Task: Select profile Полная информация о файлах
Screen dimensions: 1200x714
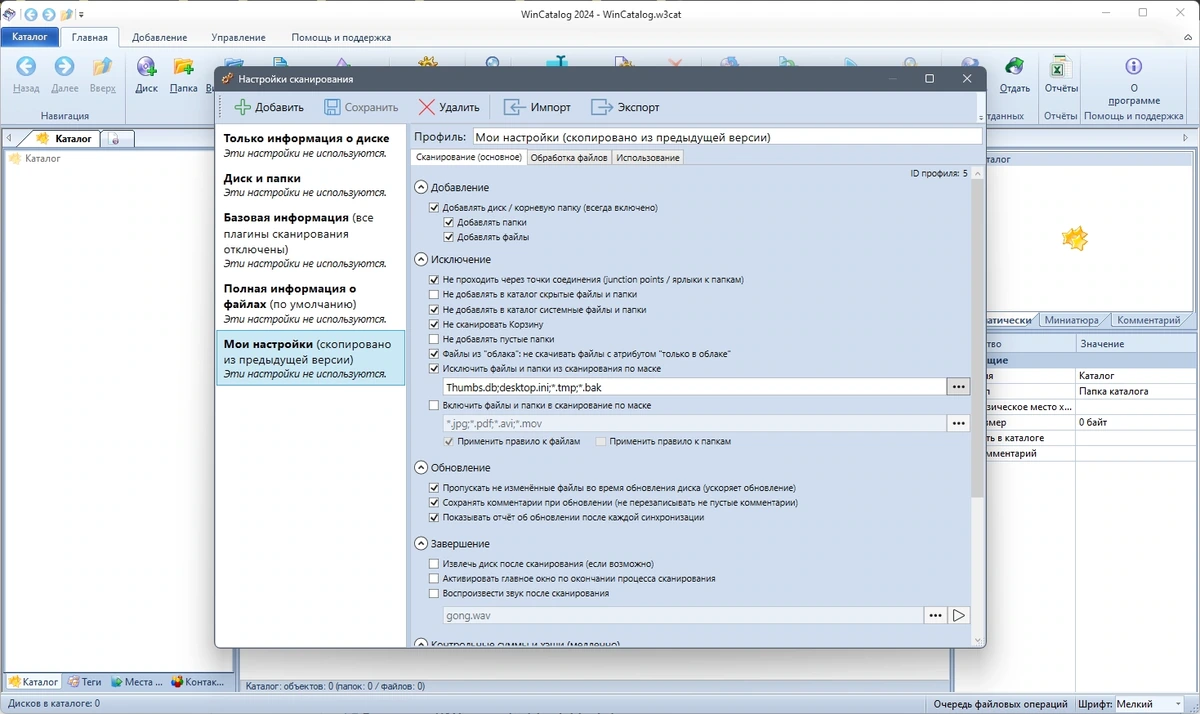Action: pyautogui.click(x=311, y=303)
